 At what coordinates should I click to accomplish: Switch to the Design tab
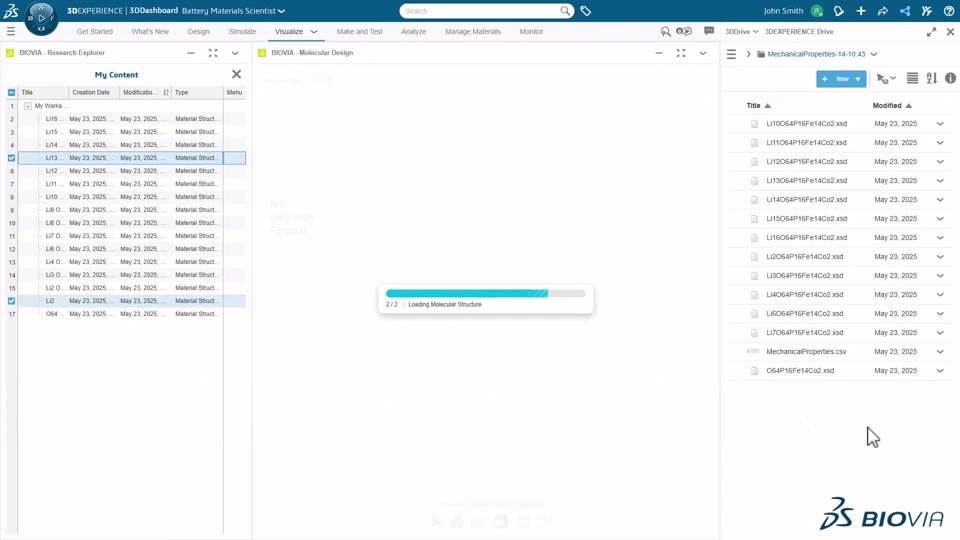[x=198, y=31]
